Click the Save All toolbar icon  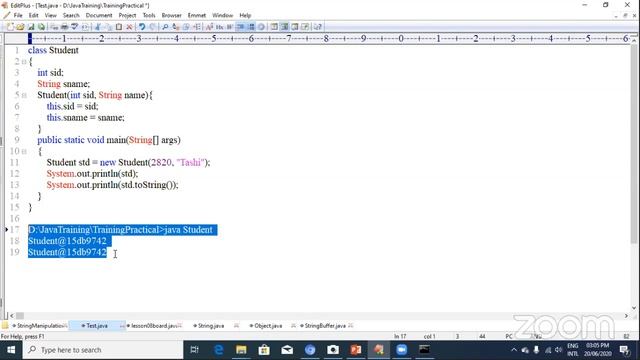41,27
